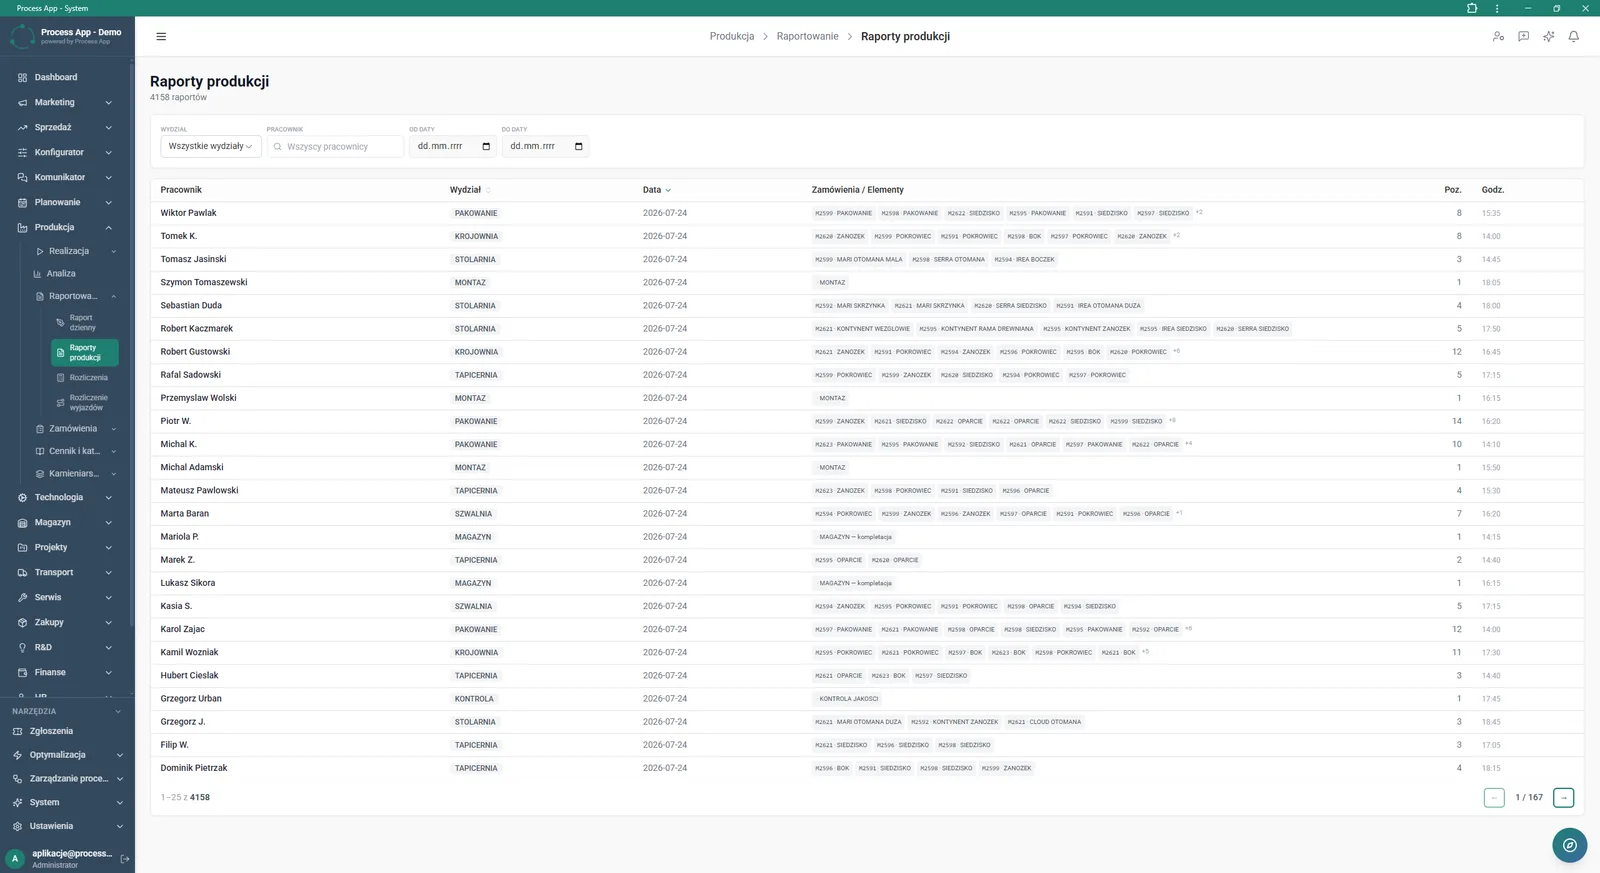Toggle the sidebar with the hamburger icon
The height and width of the screenshot is (873, 1600).
click(x=161, y=36)
